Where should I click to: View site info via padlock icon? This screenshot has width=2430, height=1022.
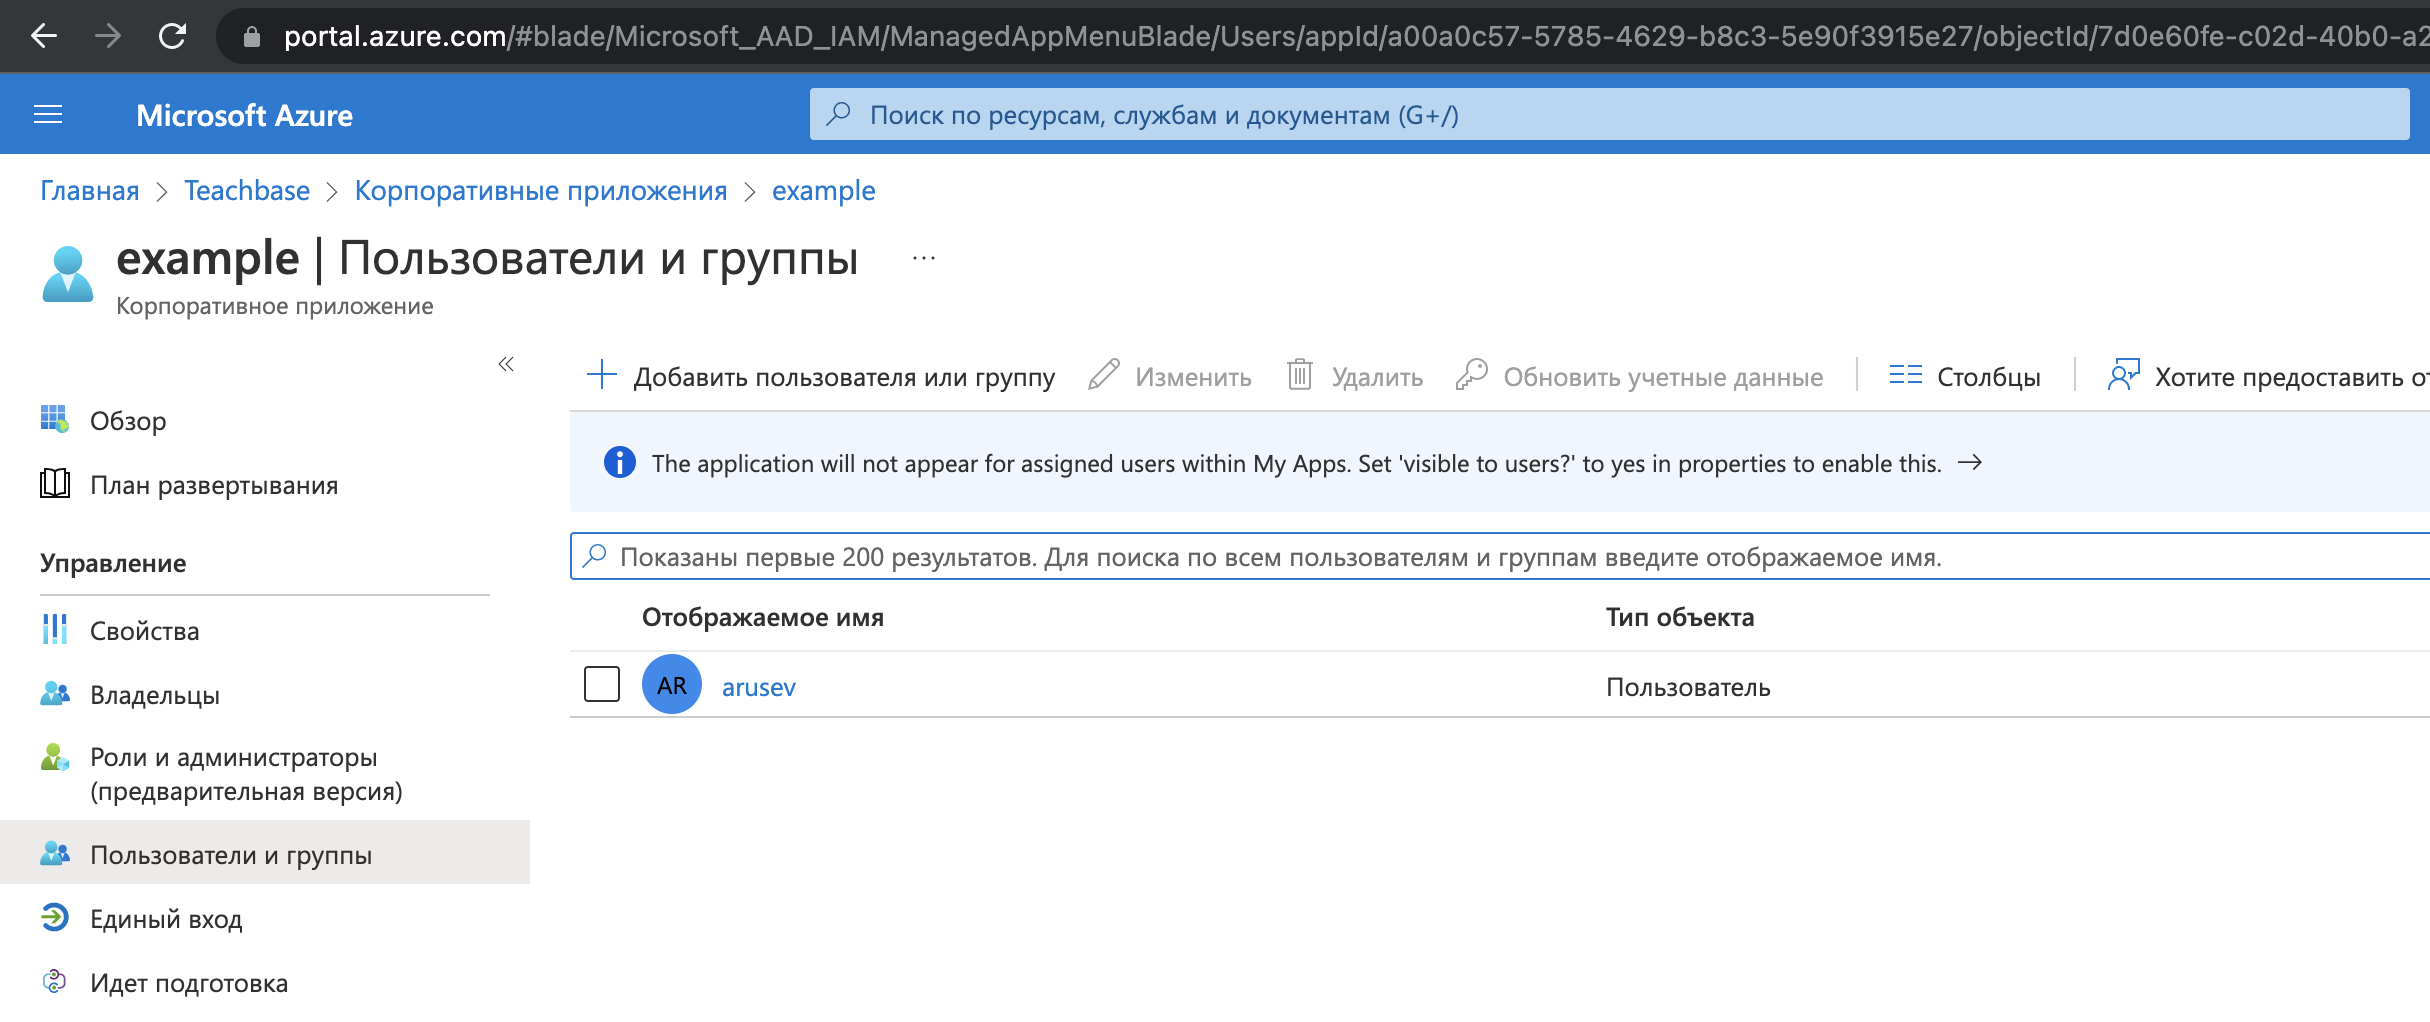(252, 37)
